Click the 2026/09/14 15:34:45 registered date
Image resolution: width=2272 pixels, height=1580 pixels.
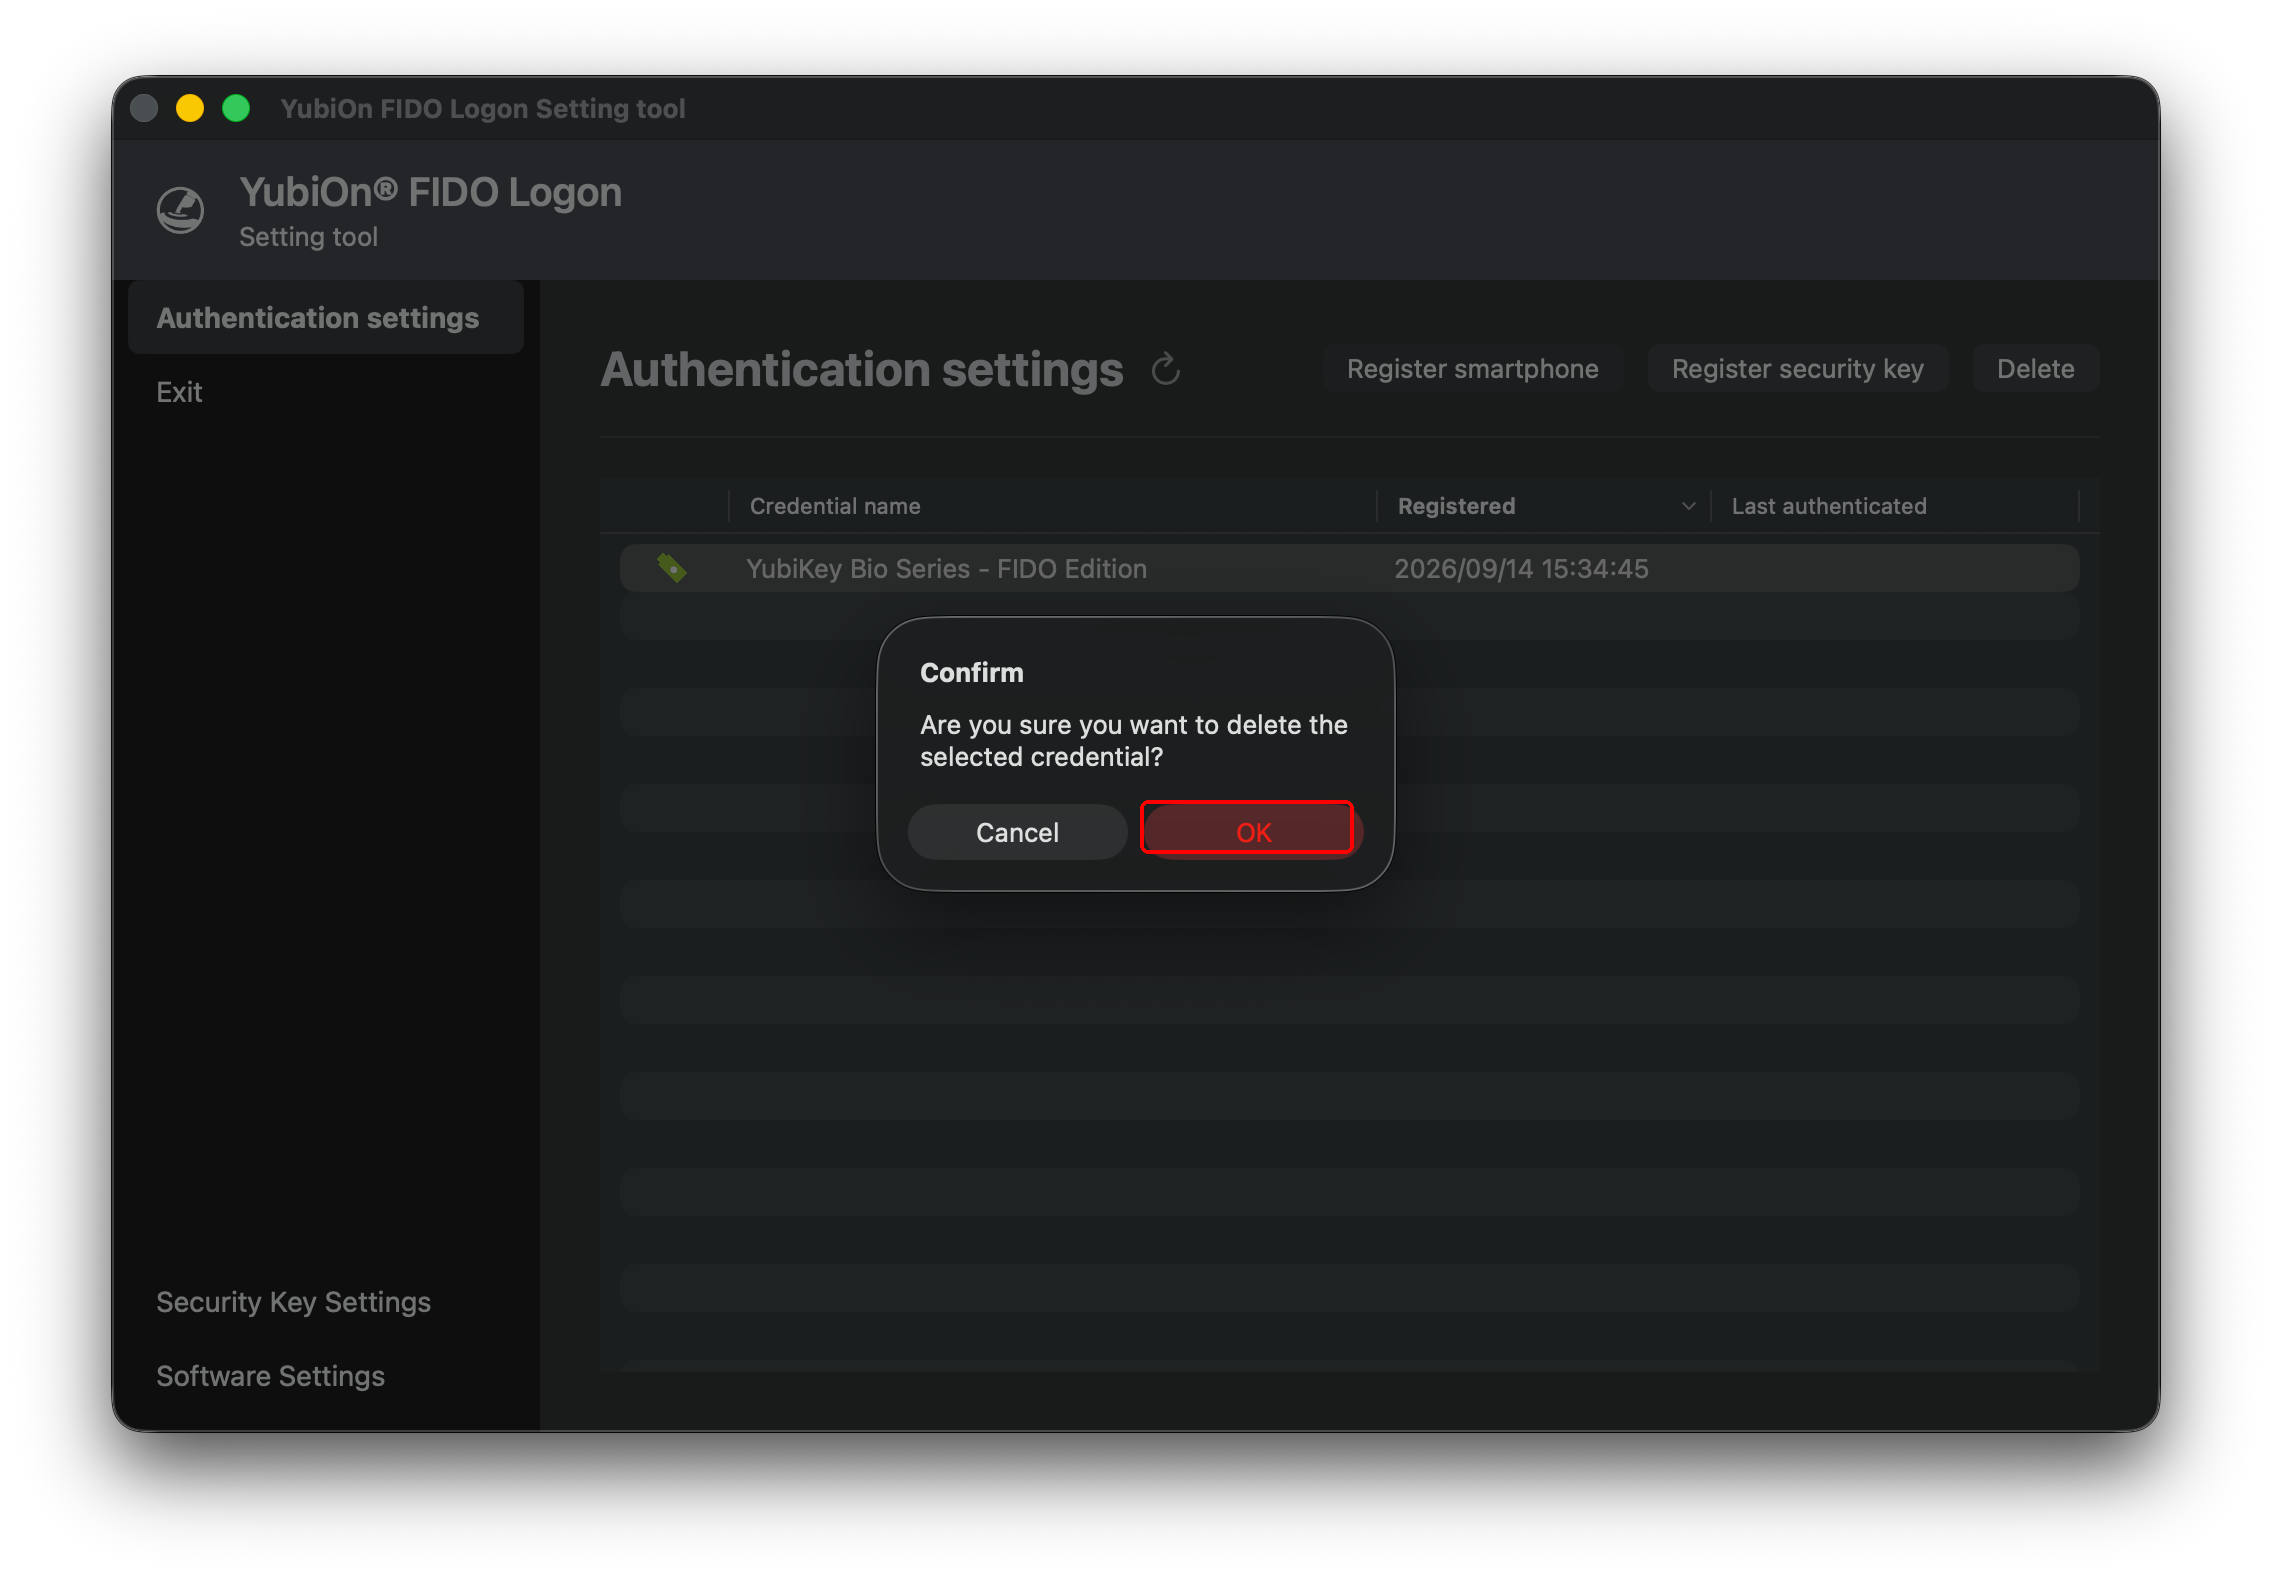coord(1521,569)
